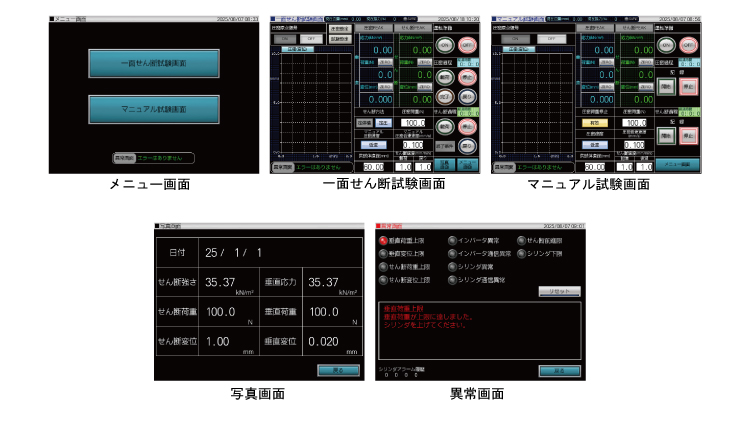Click the インバータ異常 indicator lamp
Viewport: 750px width, 425px height.
click(453, 241)
